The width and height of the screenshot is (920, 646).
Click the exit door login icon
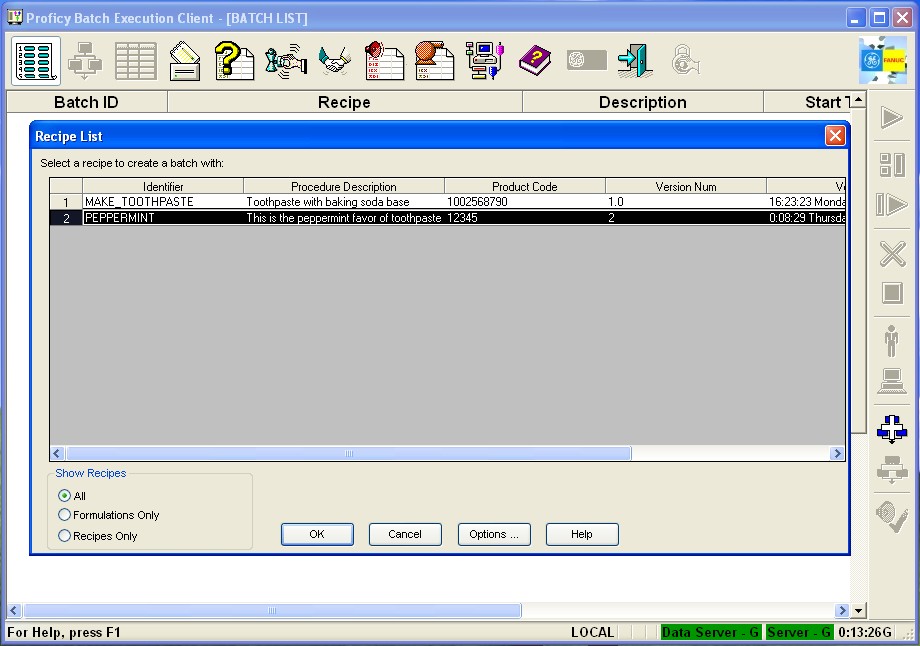pyautogui.click(x=635, y=61)
